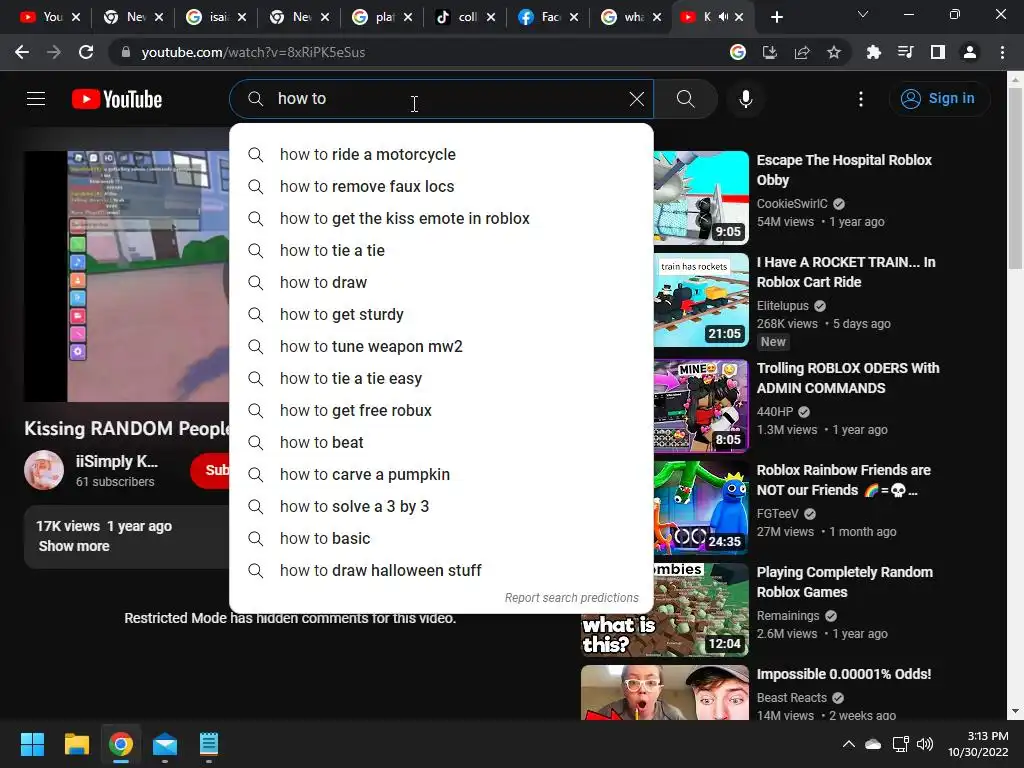This screenshot has width=1024, height=768.
Task: Choose 'how to get free robux'
Action: tap(441, 411)
